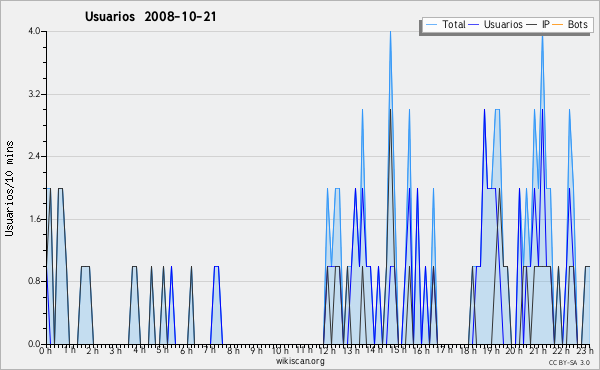Screen dimensions: 600x370
Task: Click the '9 h' x-axis label
Action: [256, 350]
